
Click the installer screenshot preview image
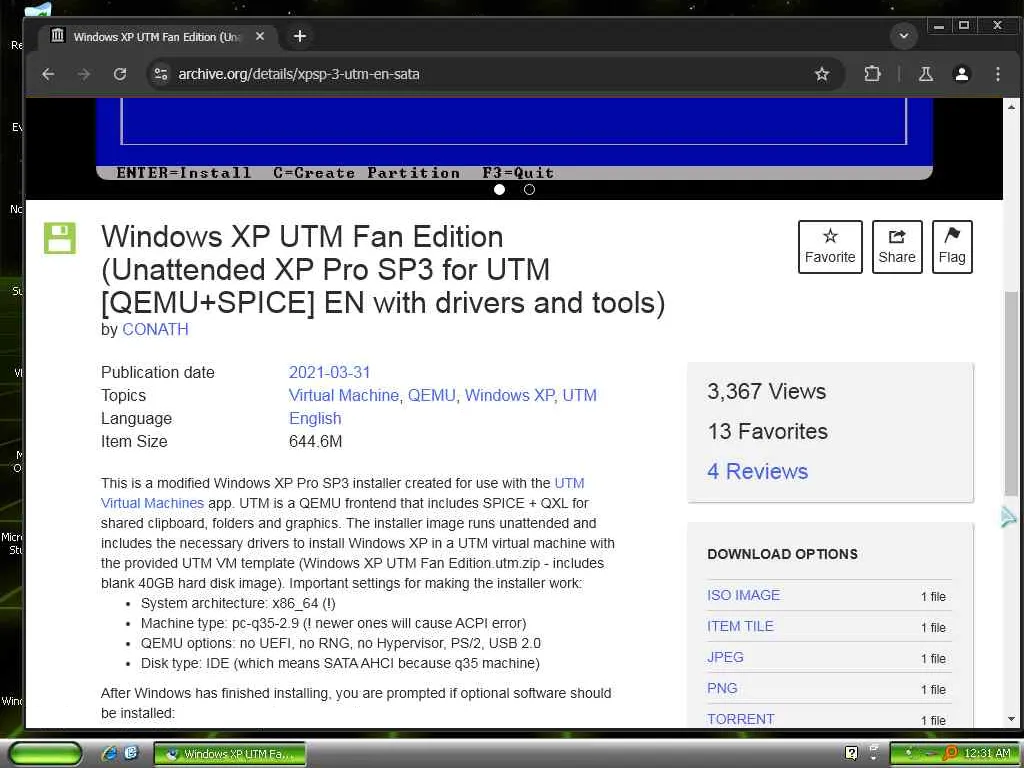click(514, 139)
